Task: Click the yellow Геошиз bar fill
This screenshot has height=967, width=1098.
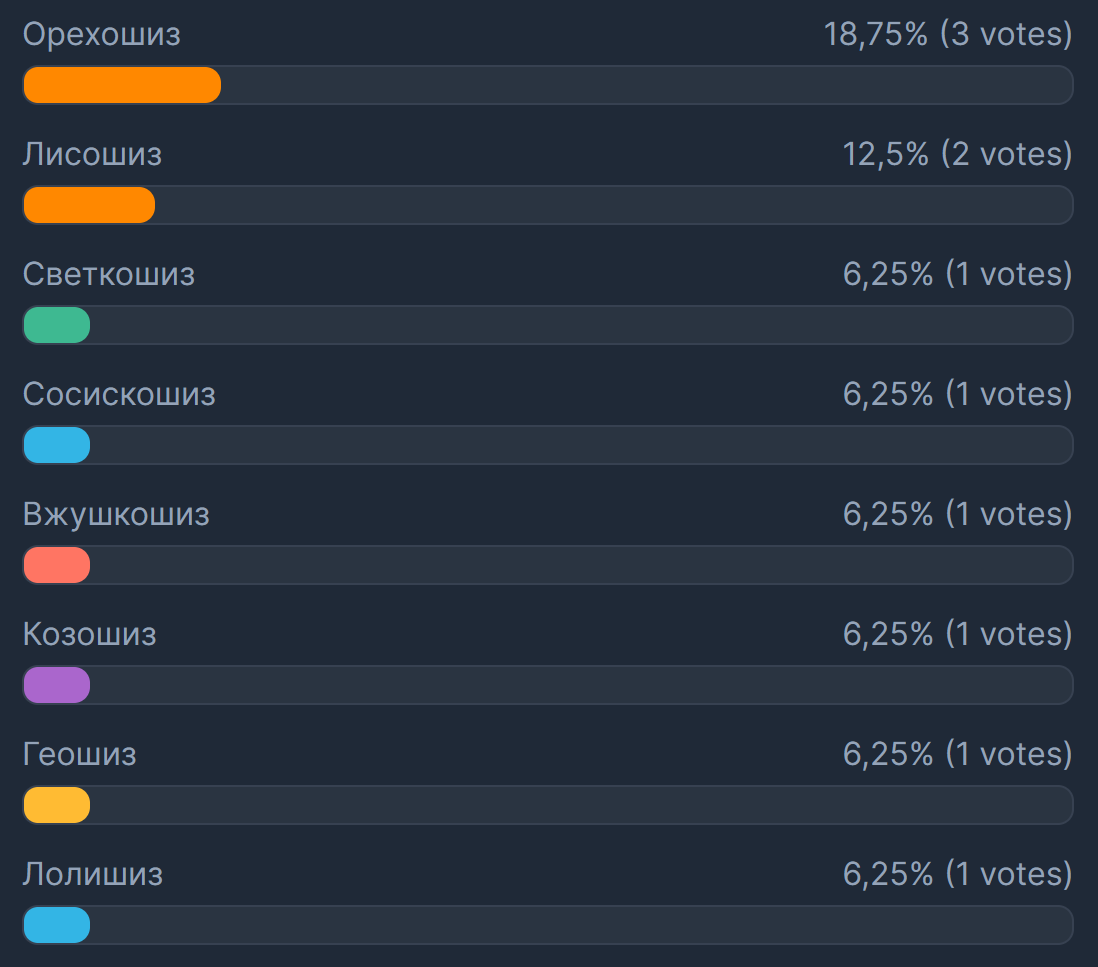Action: 57,805
